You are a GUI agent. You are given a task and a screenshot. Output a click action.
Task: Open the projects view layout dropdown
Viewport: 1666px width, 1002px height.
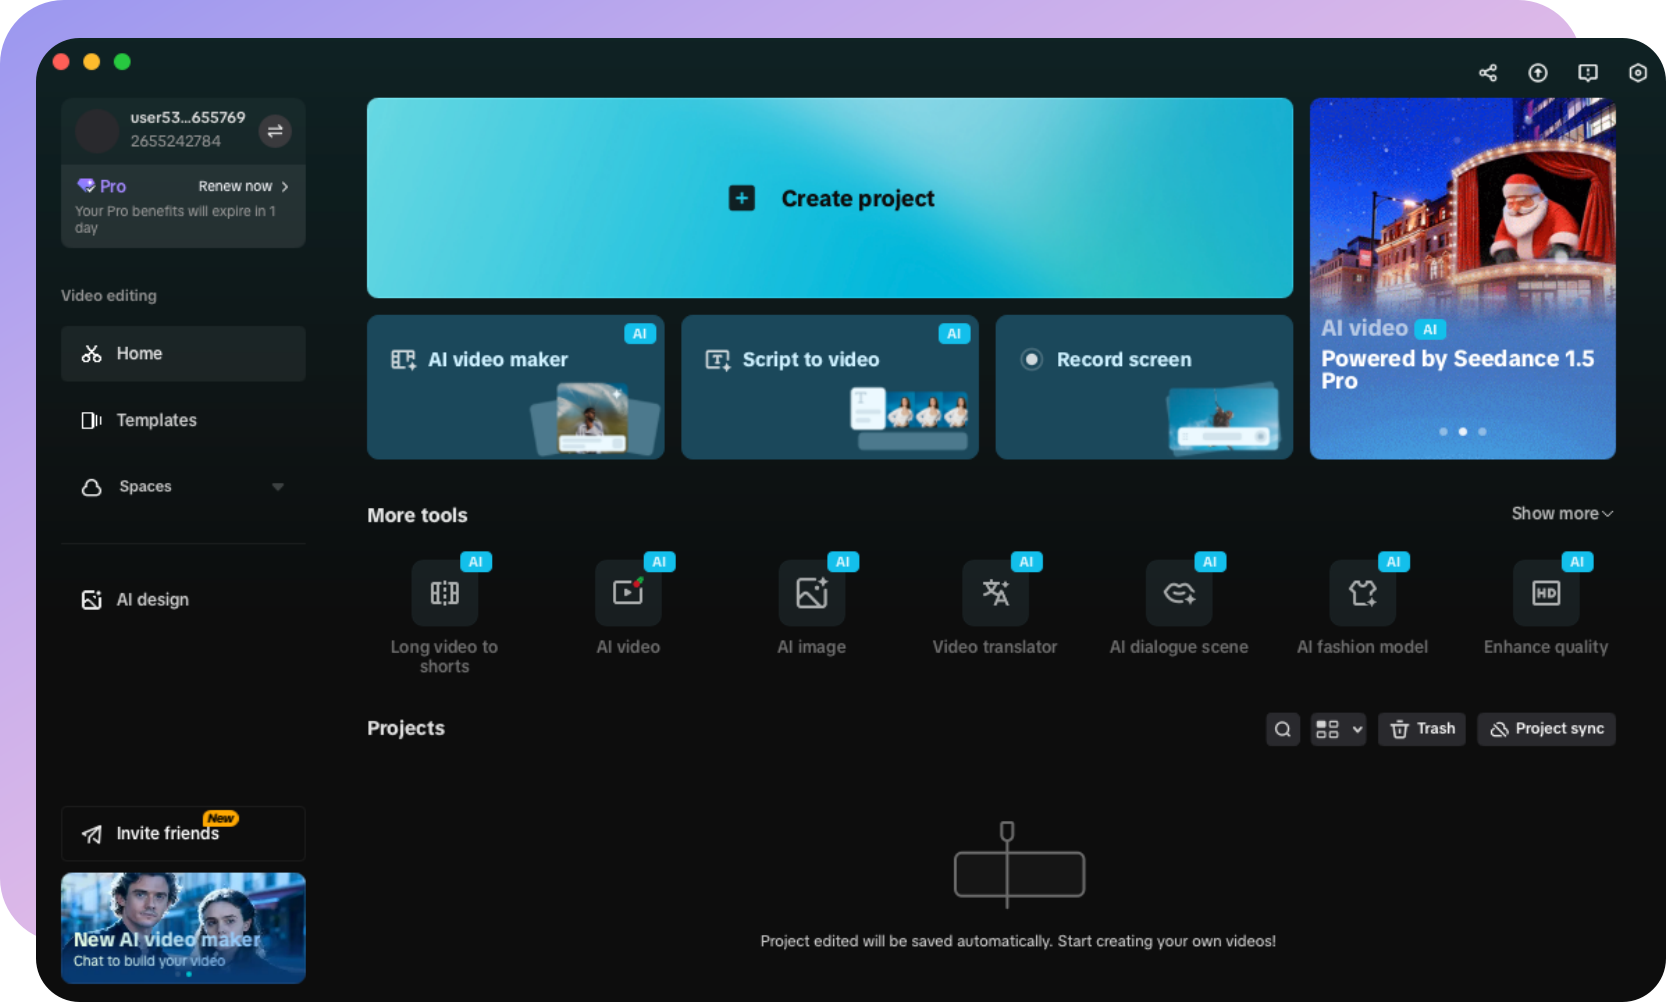pyautogui.click(x=1338, y=729)
